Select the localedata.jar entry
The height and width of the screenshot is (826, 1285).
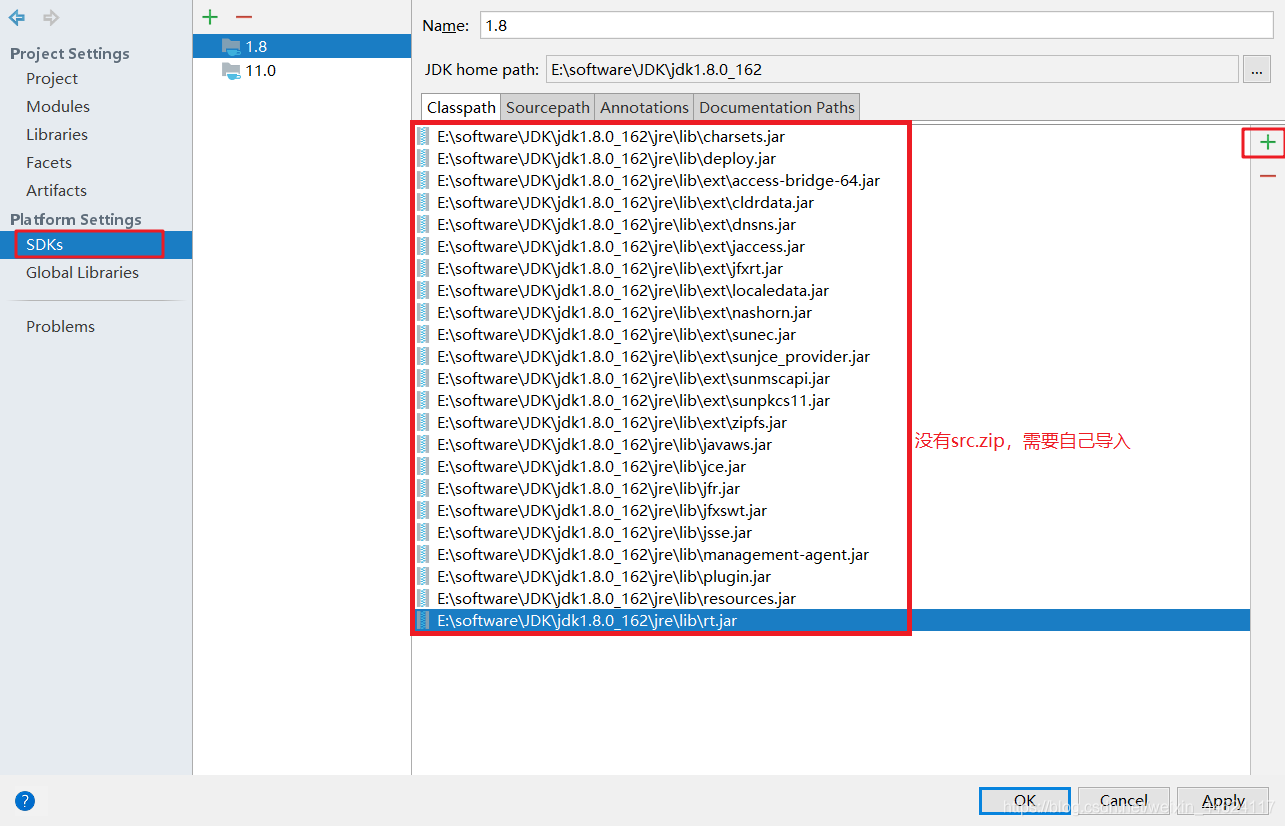830,290
